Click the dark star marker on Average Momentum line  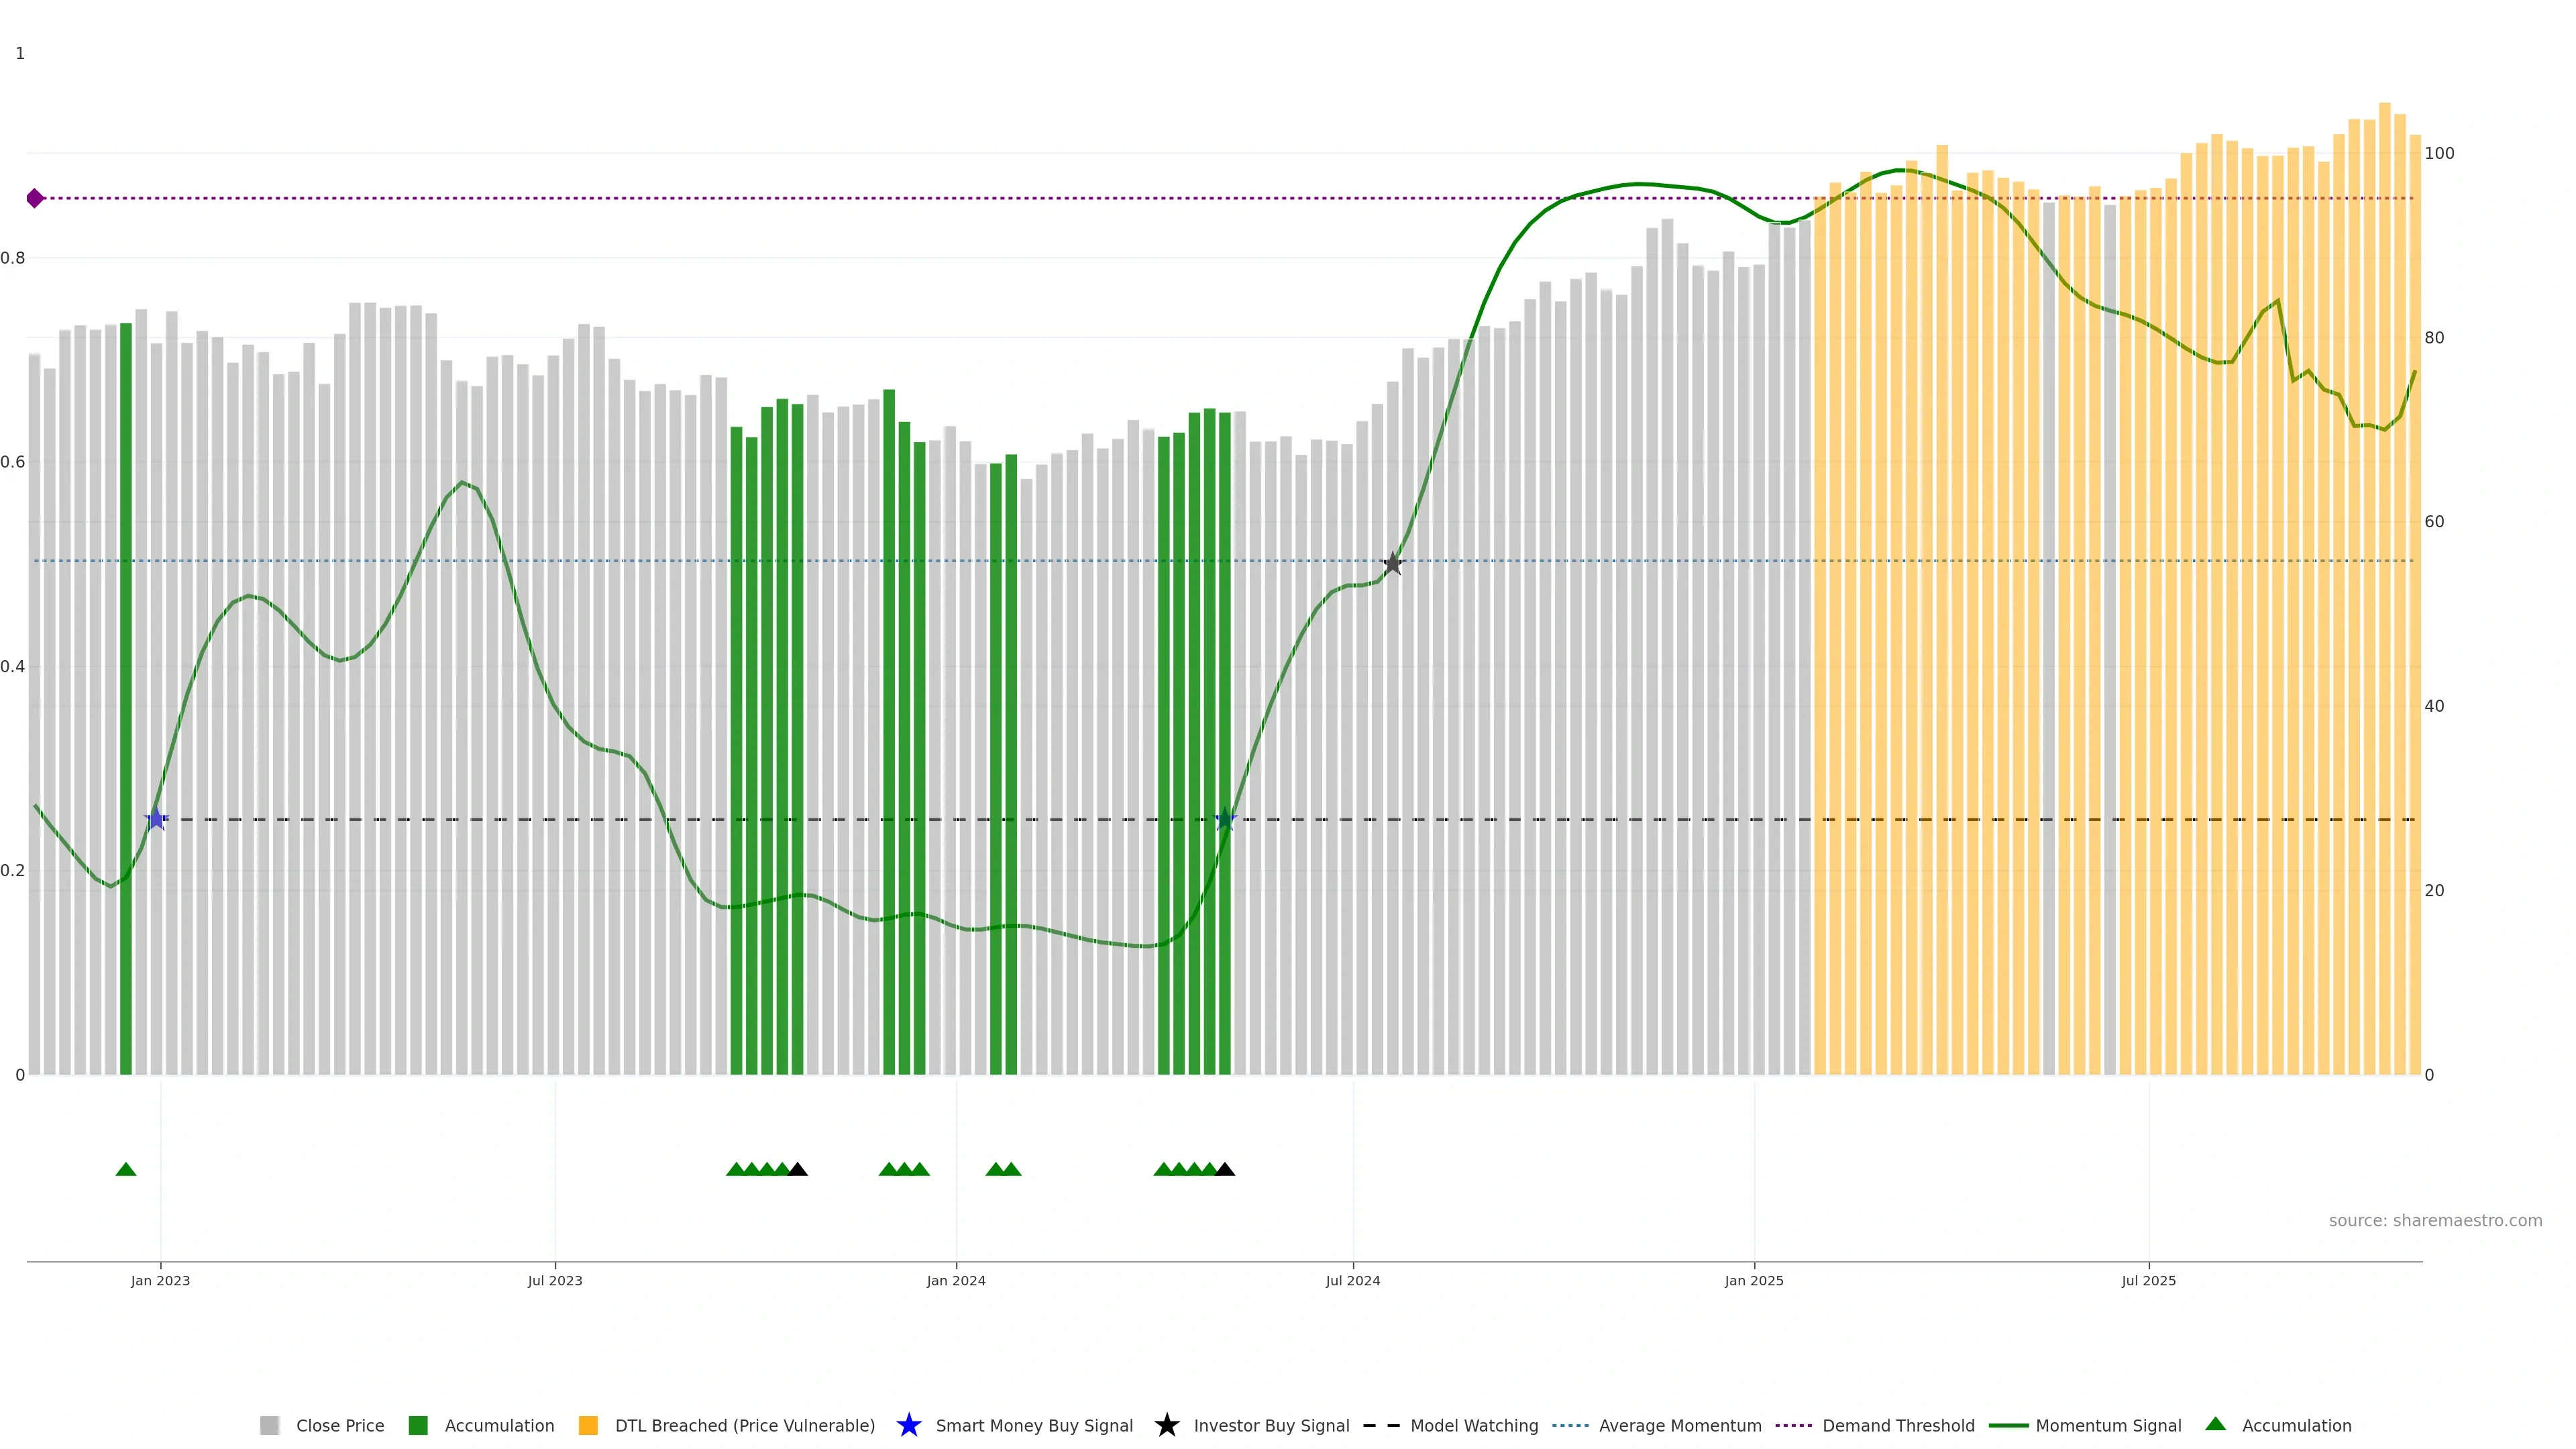tap(1392, 563)
